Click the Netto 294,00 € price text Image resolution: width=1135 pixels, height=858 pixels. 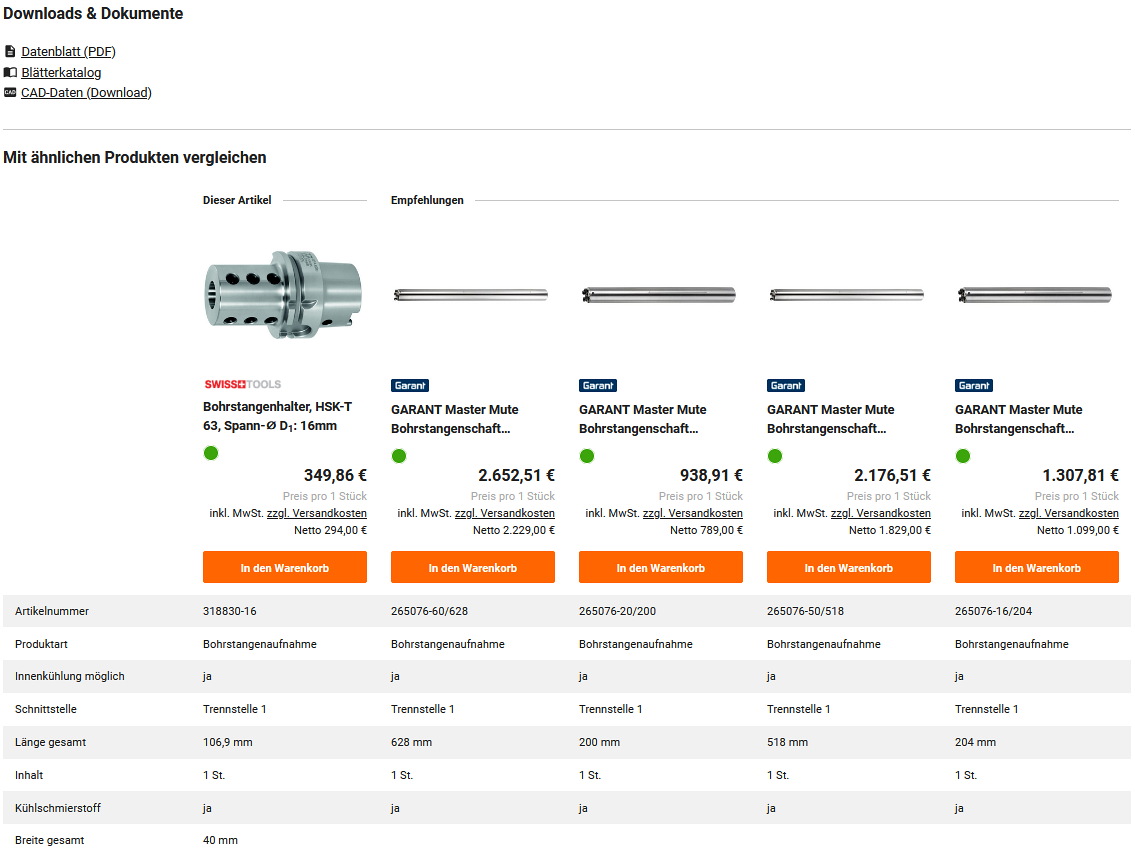click(330, 531)
